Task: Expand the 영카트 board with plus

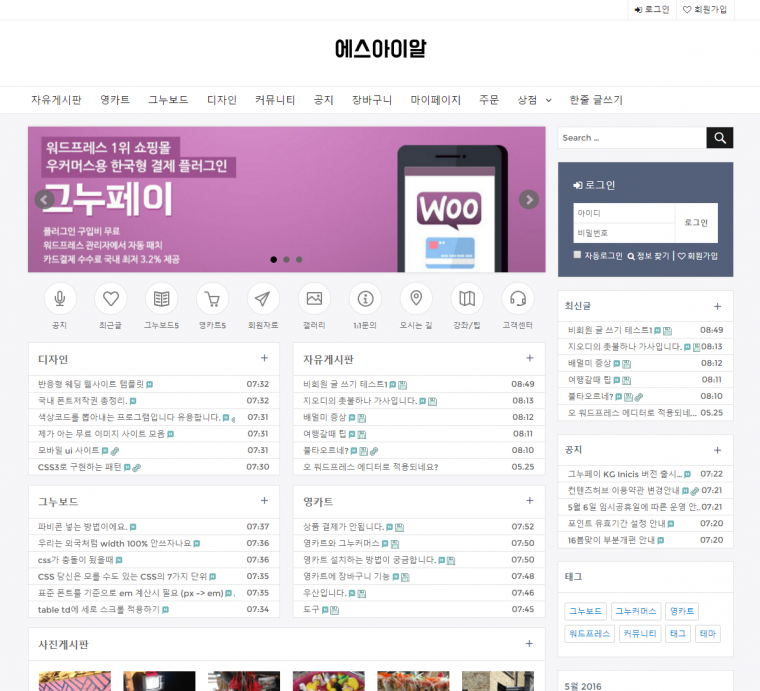Action: (x=529, y=501)
